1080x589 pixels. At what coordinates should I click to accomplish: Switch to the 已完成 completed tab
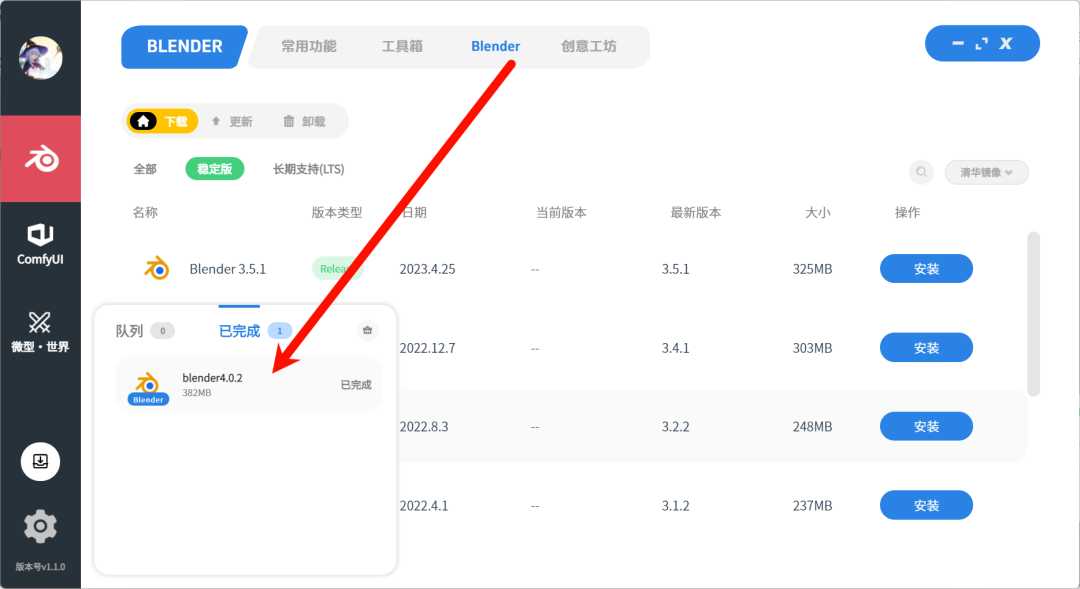point(255,331)
